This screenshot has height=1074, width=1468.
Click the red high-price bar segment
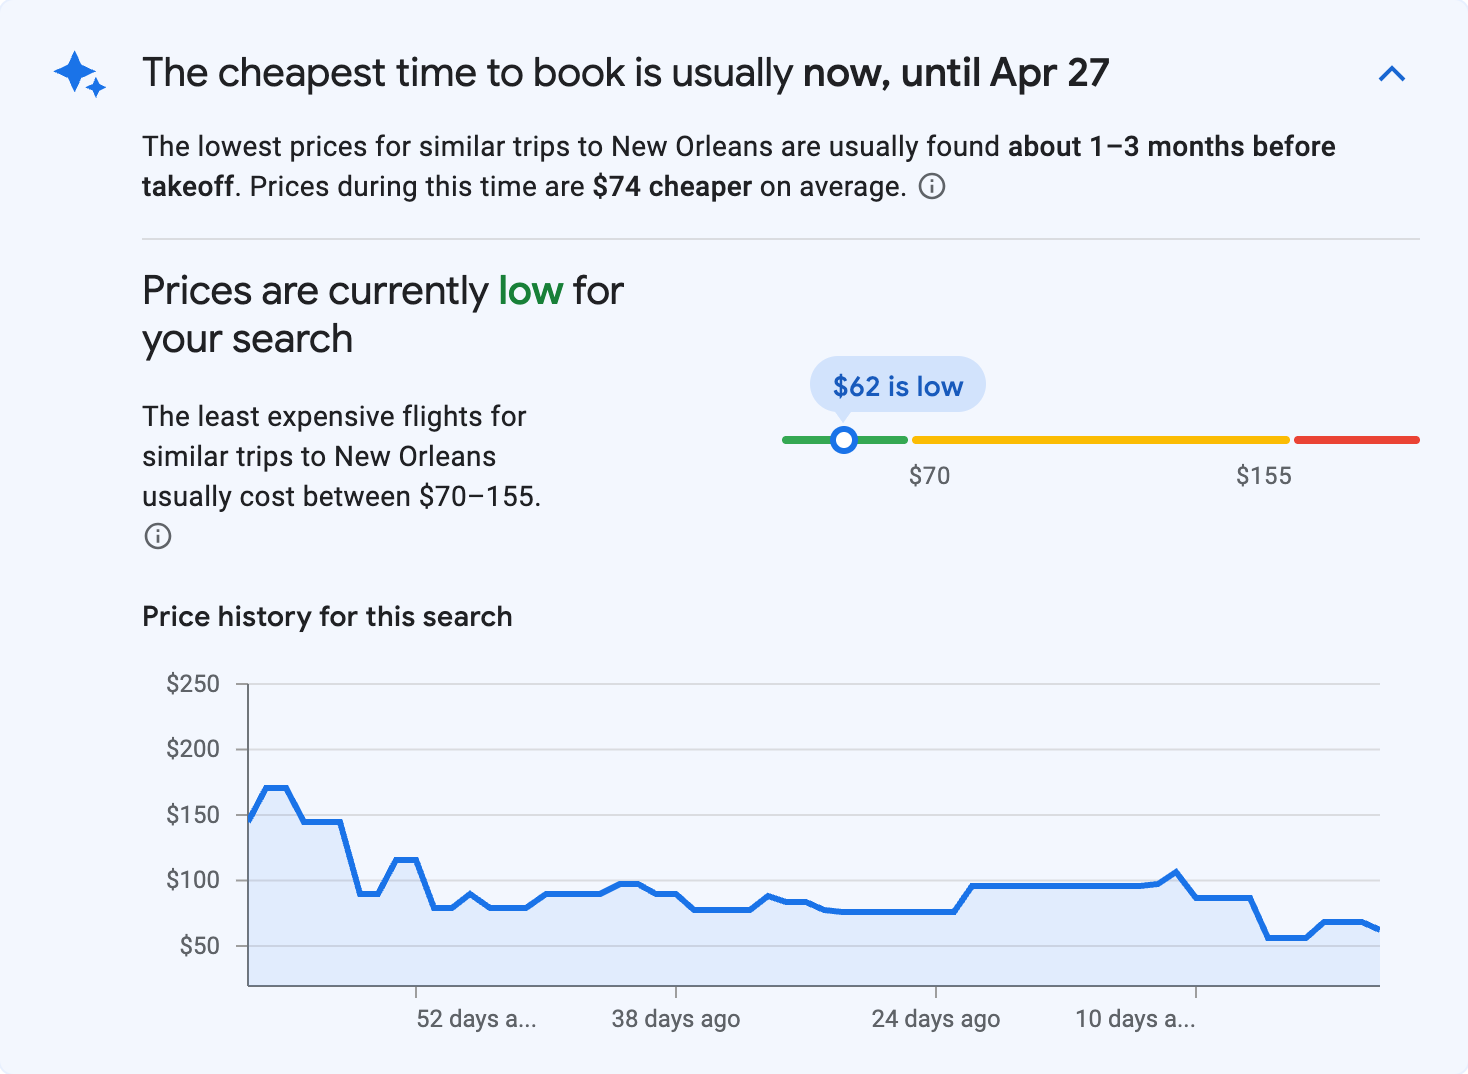point(1356,439)
